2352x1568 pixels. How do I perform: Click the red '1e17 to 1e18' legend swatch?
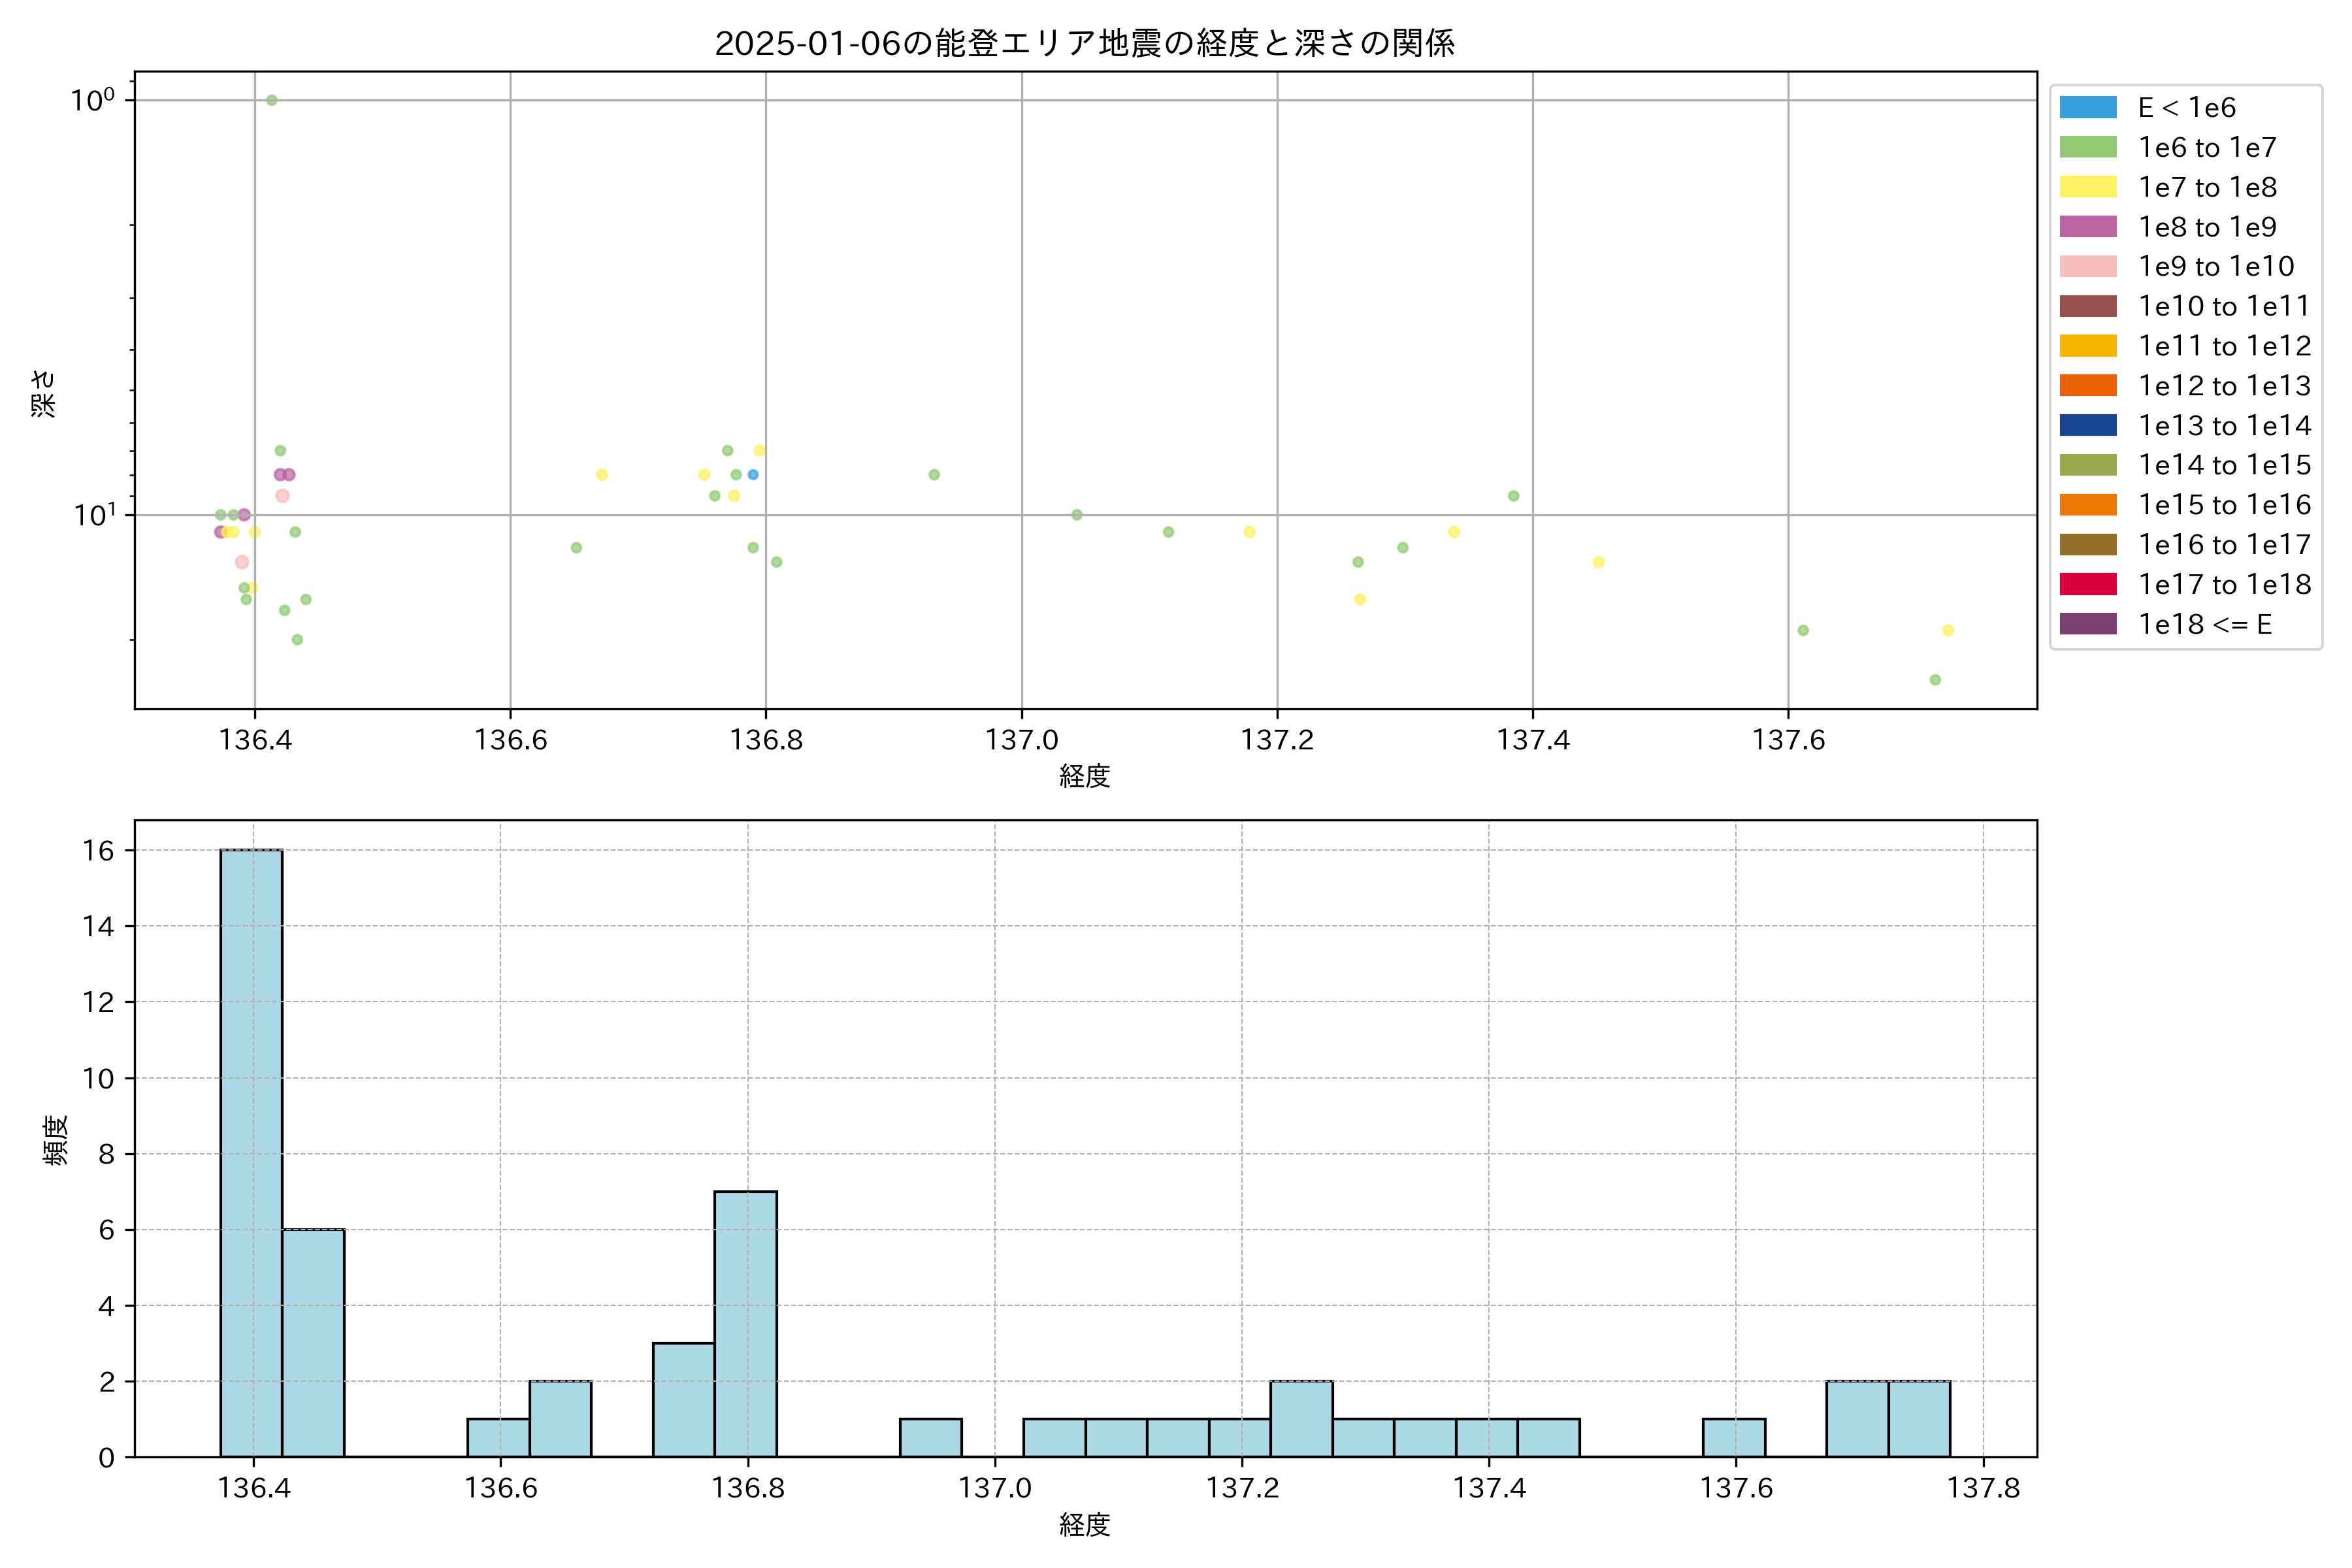click(2087, 585)
